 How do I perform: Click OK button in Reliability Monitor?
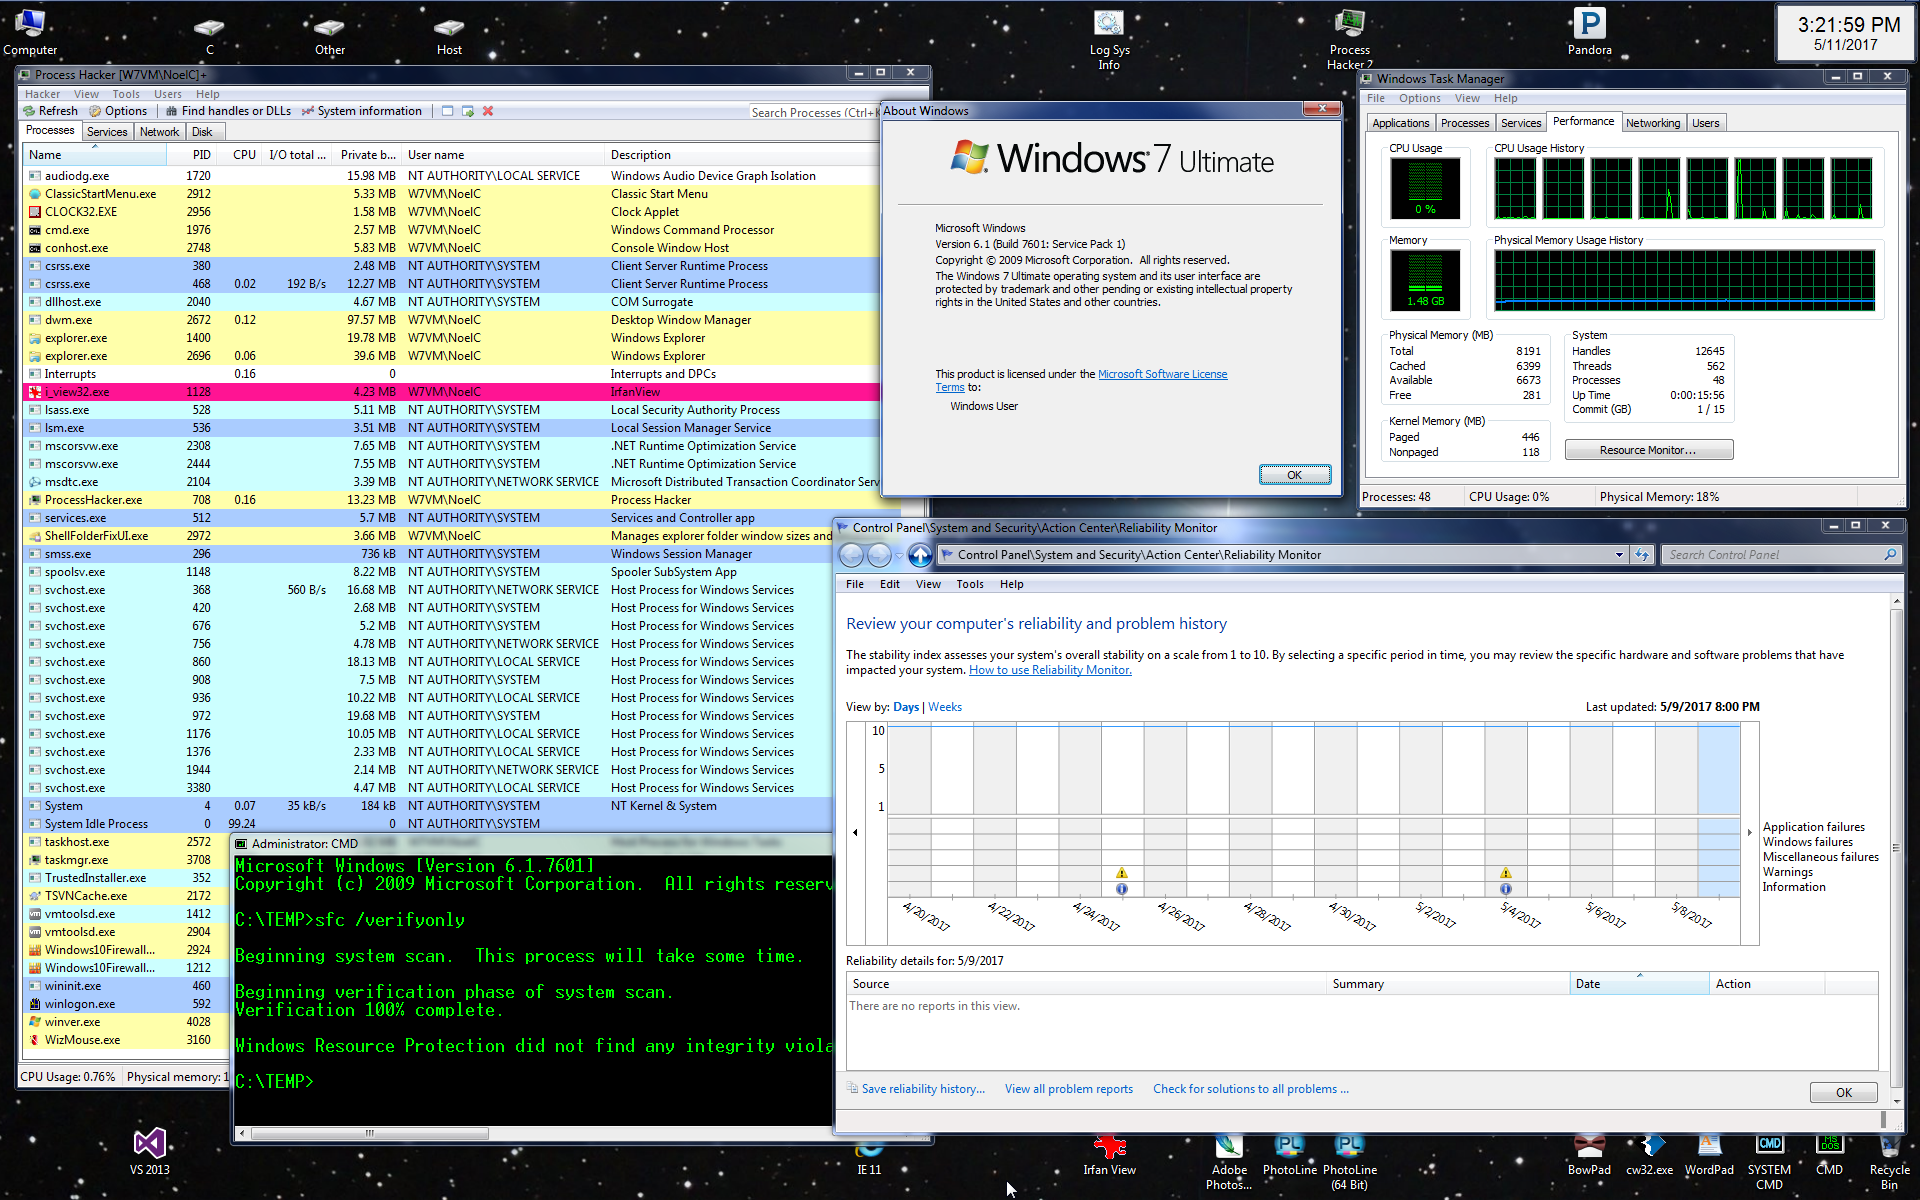1843,1093
